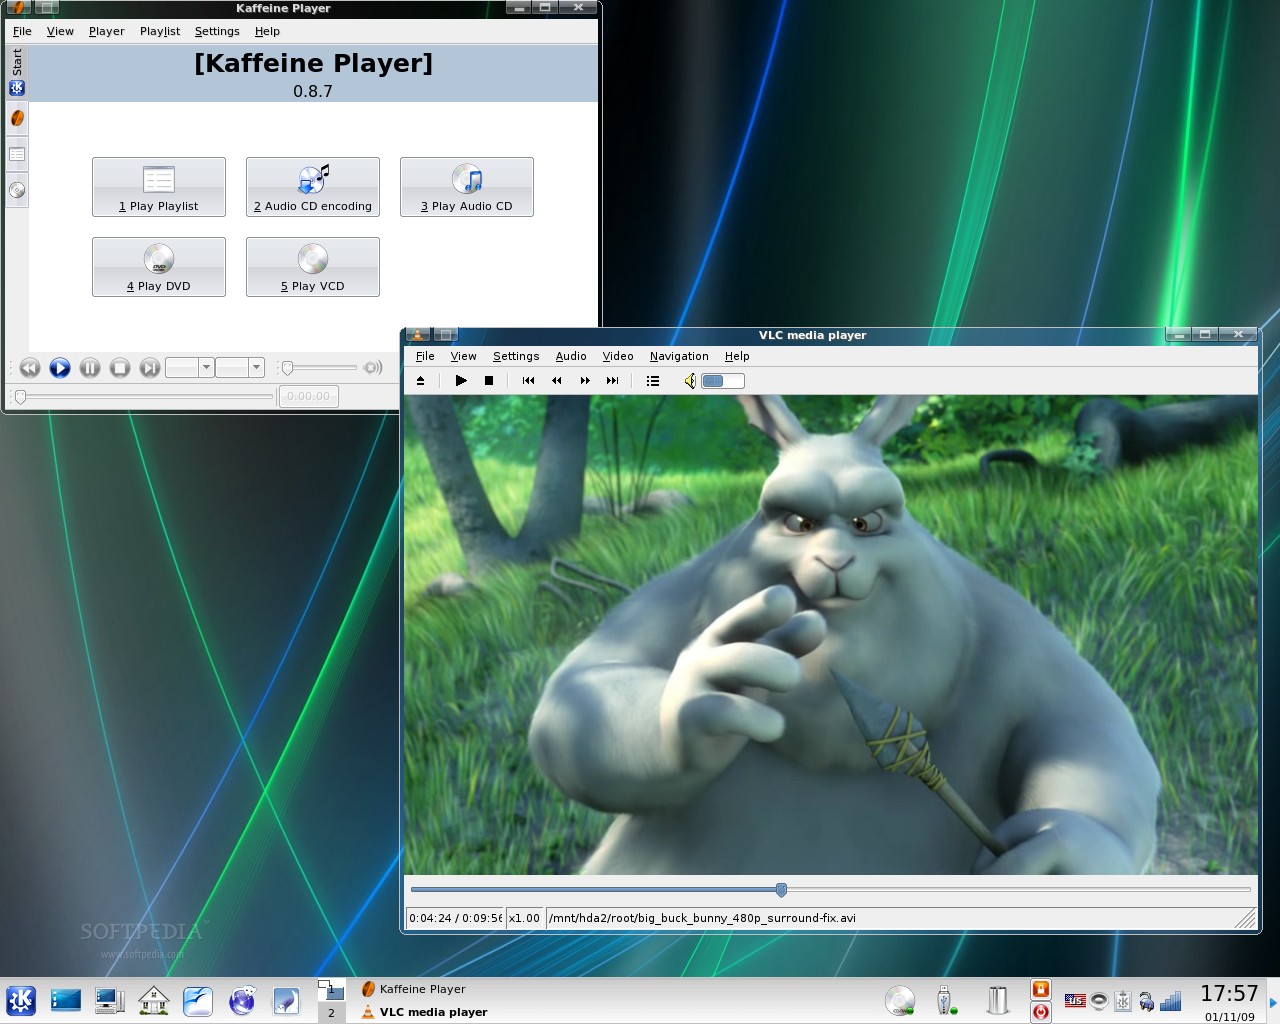Switch to virtual desktop 2

pyautogui.click(x=331, y=1012)
